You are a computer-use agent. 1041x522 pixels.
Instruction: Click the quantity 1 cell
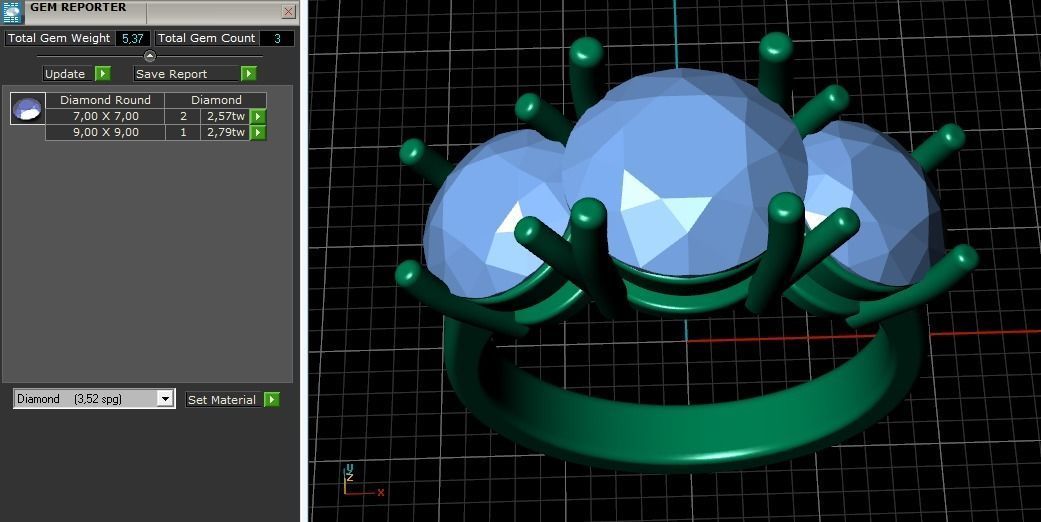(x=183, y=132)
